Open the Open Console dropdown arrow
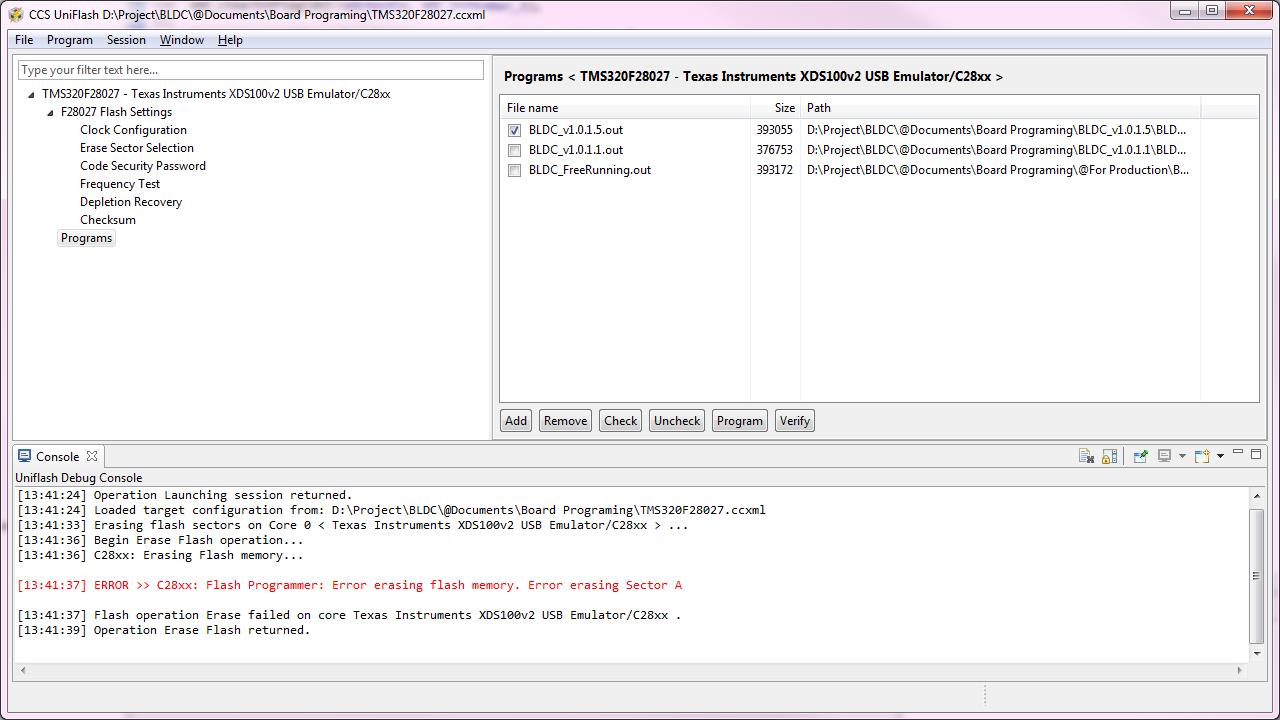1280x720 pixels. coord(1220,456)
